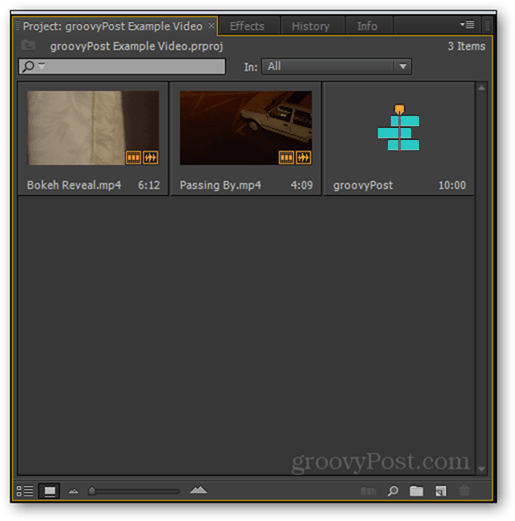Click the Bokeh Reveal.mp4 file name
The width and height of the screenshot is (515, 521).
click(x=74, y=185)
